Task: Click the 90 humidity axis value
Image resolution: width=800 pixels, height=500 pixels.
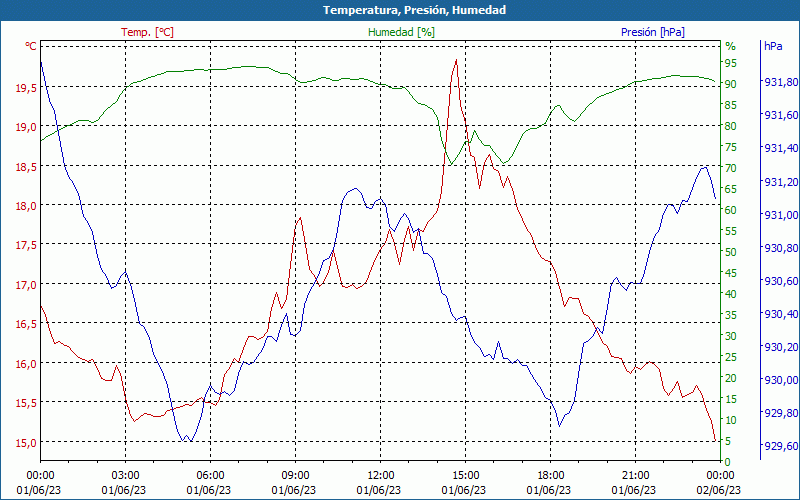Action: (x=731, y=84)
